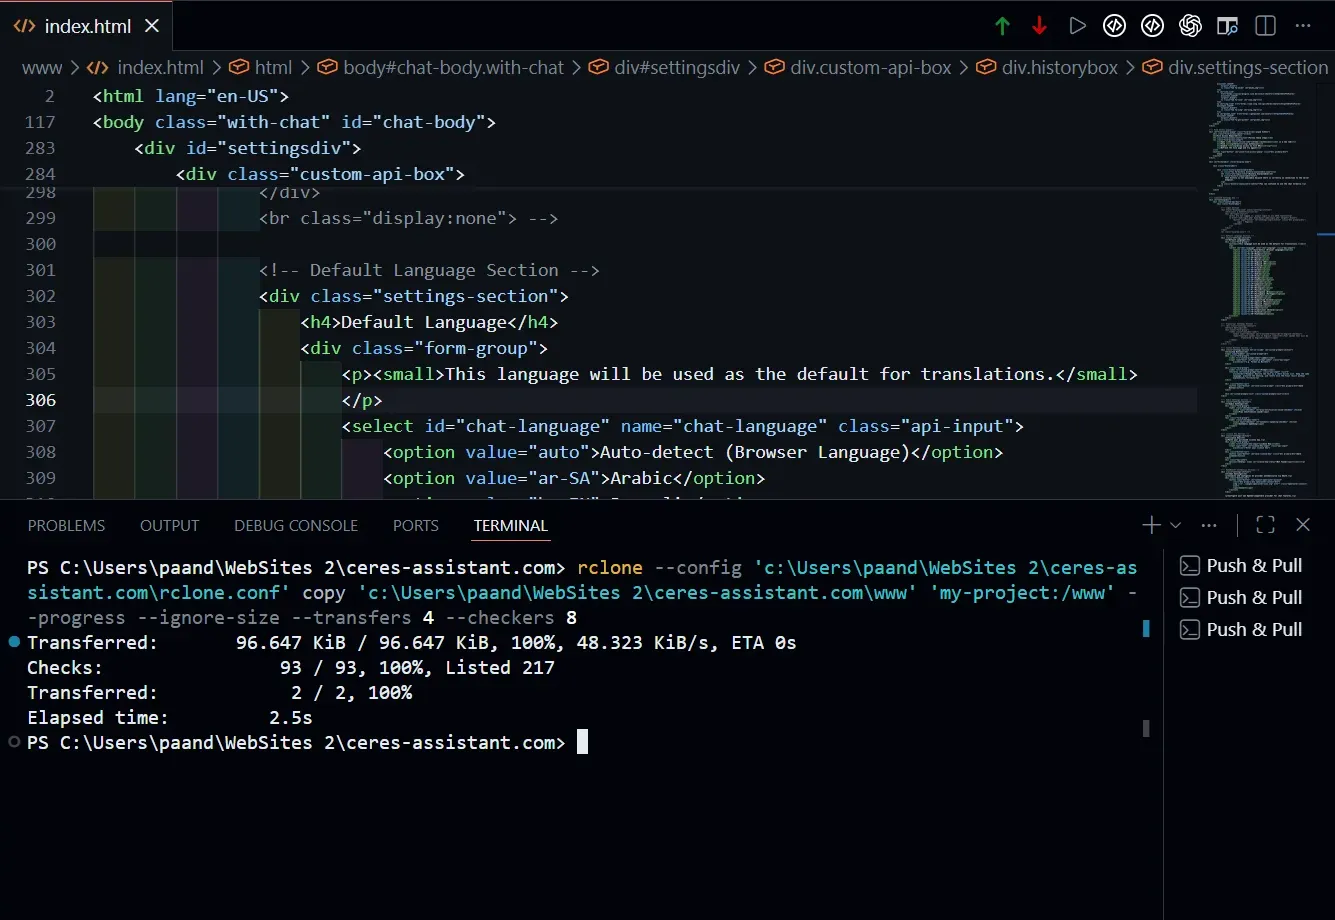Image resolution: width=1335 pixels, height=920 pixels.
Task: Click the 'Auto-detect (Browser Language)' option line
Action: [x=693, y=452]
